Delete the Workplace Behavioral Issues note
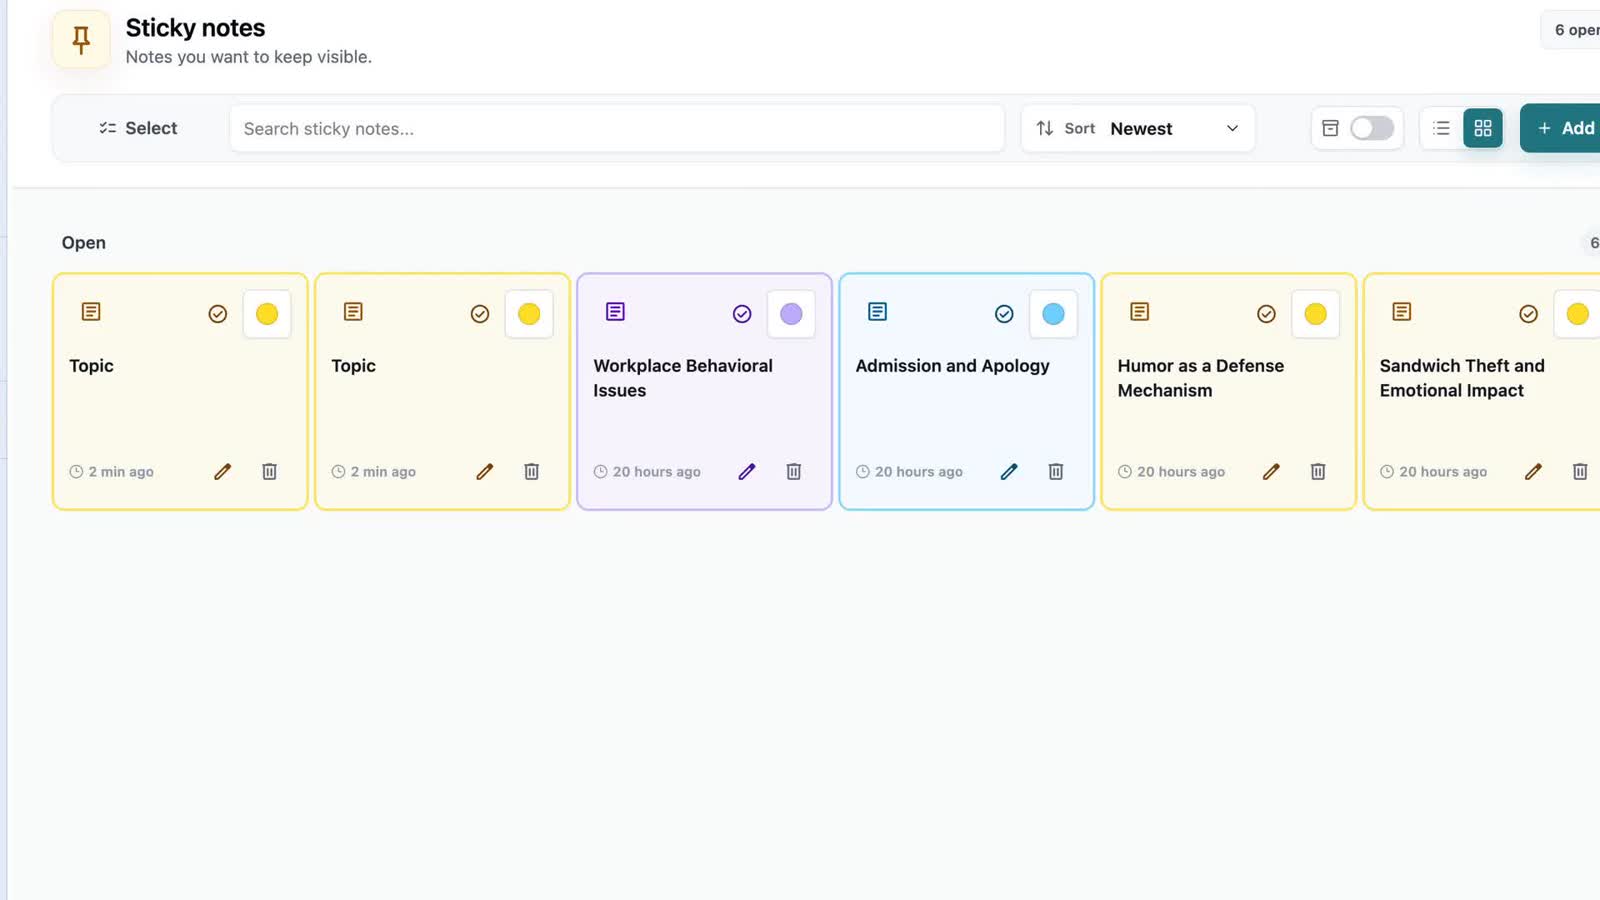The height and width of the screenshot is (900, 1600). tap(793, 471)
